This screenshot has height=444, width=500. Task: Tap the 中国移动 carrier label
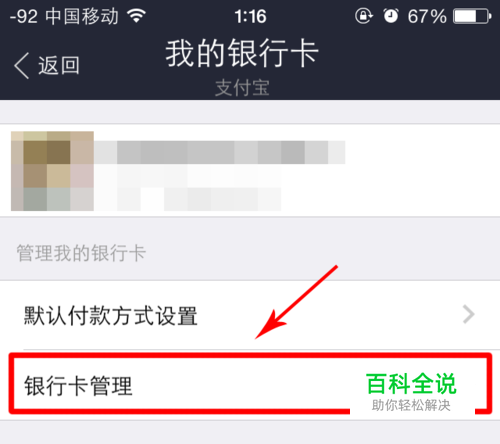(x=82, y=16)
